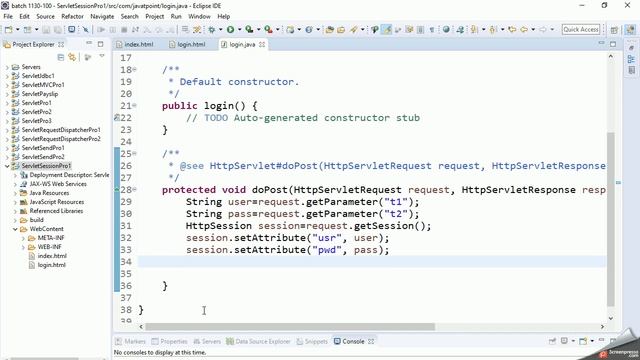Click the green Run button icon
Image resolution: width=640 pixels, height=360 pixels.
[x=230, y=29]
